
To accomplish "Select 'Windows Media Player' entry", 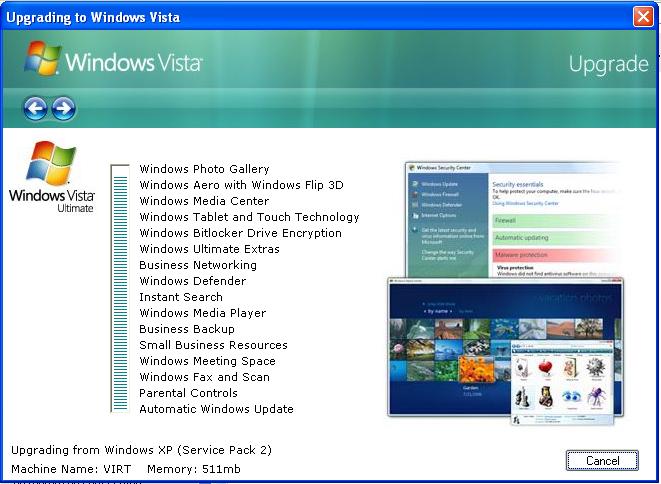I will pos(203,313).
